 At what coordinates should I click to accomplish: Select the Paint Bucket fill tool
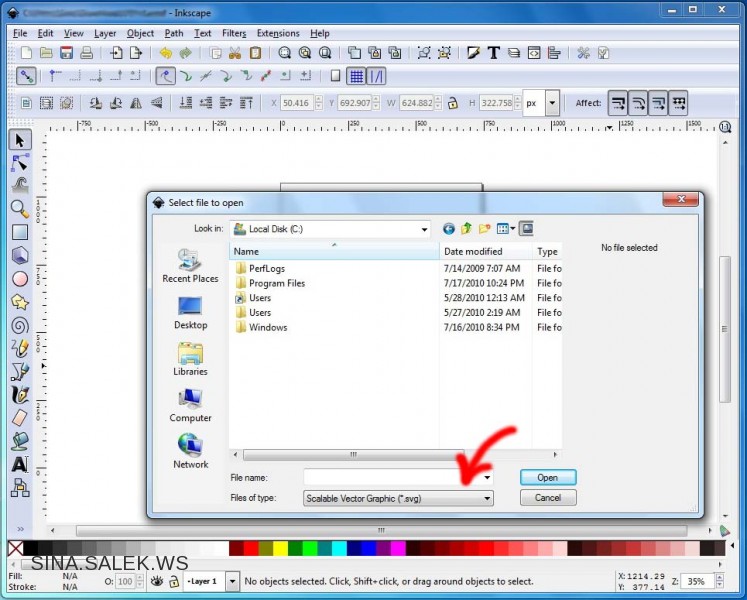pos(20,441)
